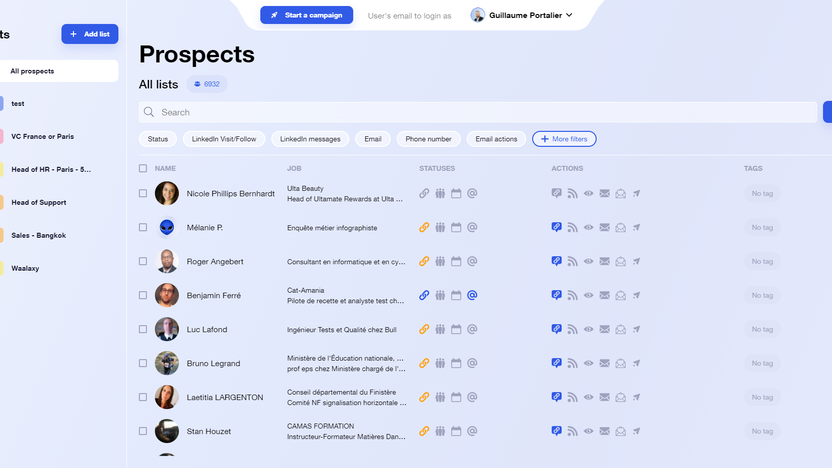Screen dimensions: 832x468
Task: Open the Waalaxy list
Action: (25, 268)
